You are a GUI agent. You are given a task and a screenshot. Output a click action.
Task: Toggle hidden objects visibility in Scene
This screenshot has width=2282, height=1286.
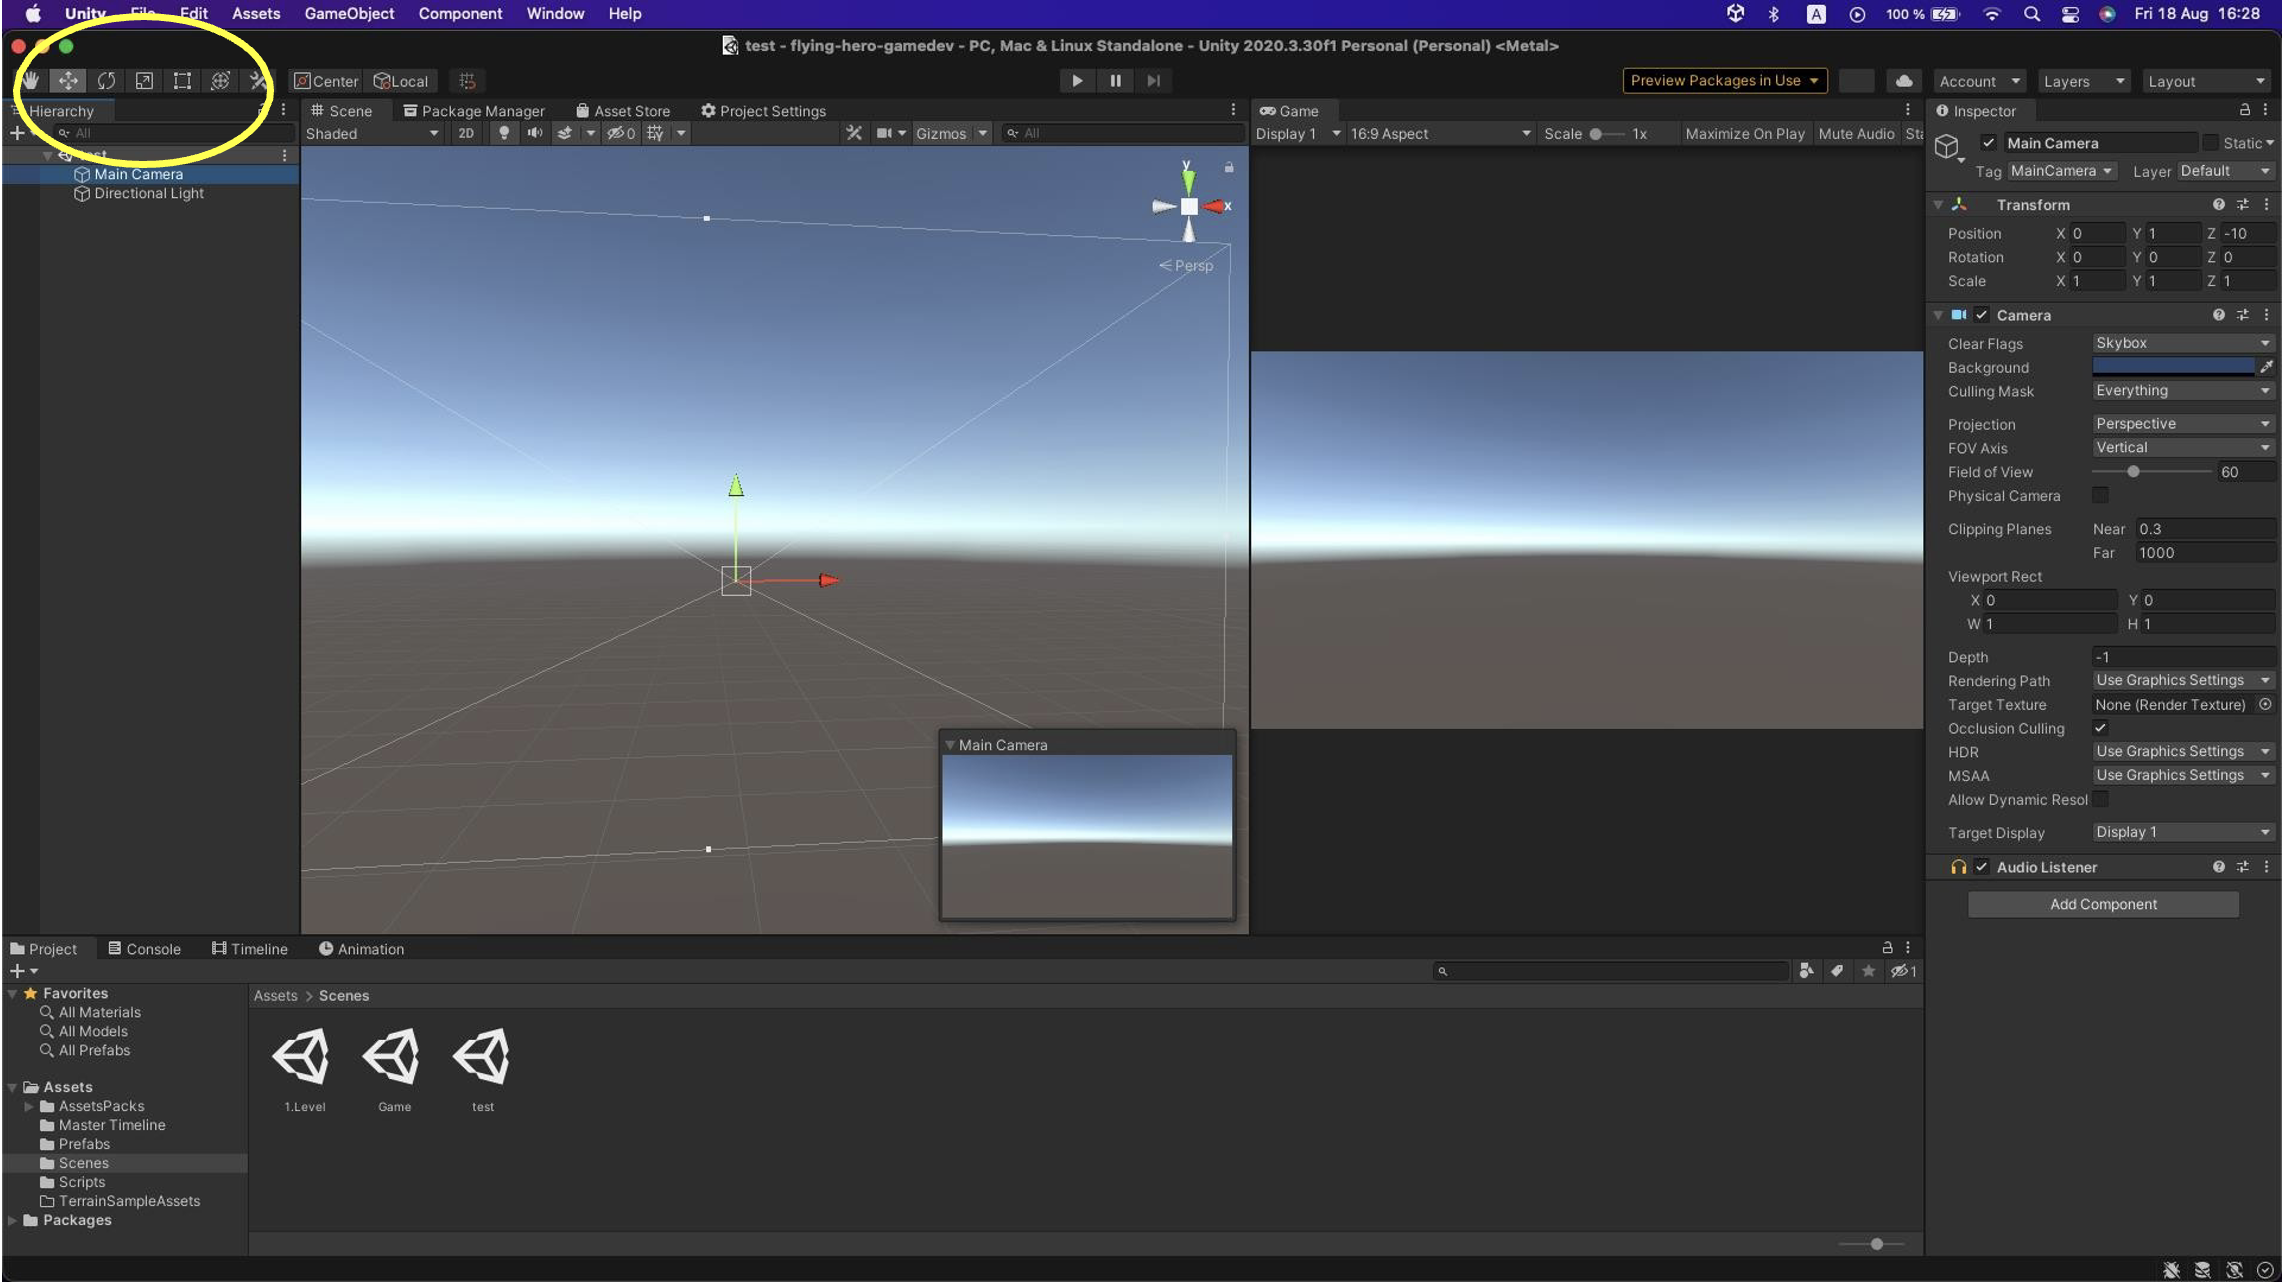621,133
